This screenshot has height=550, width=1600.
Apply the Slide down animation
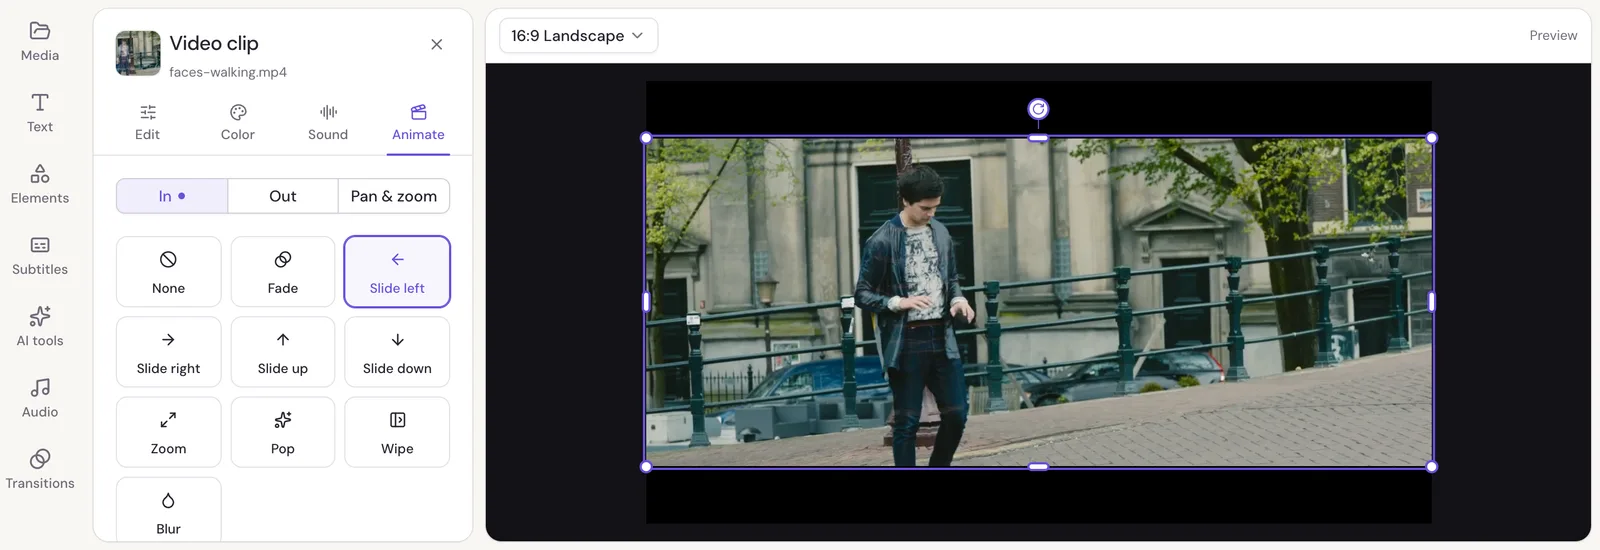(397, 352)
